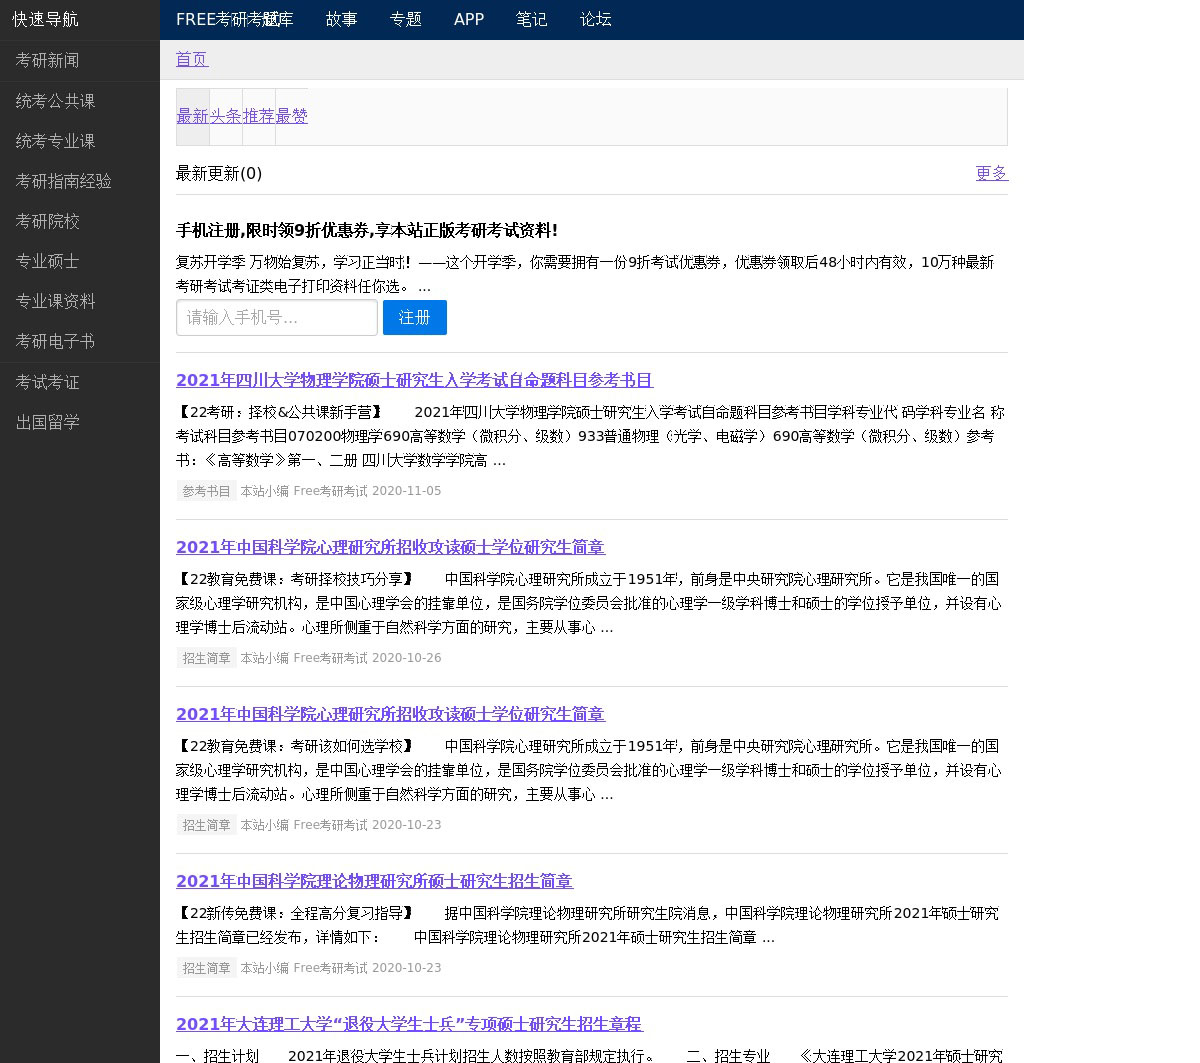Click the 更多 link
Viewport: 1200px width, 1063px height.
pos(991,173)
